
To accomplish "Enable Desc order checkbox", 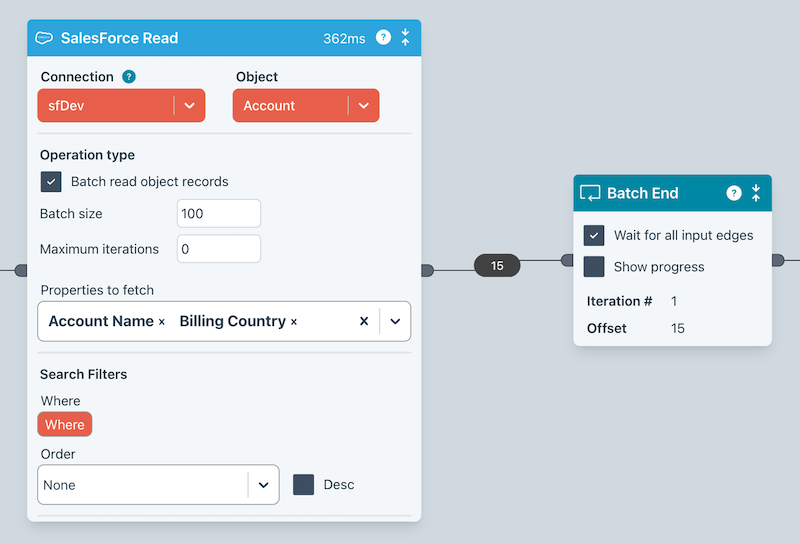I will (304, 485).
